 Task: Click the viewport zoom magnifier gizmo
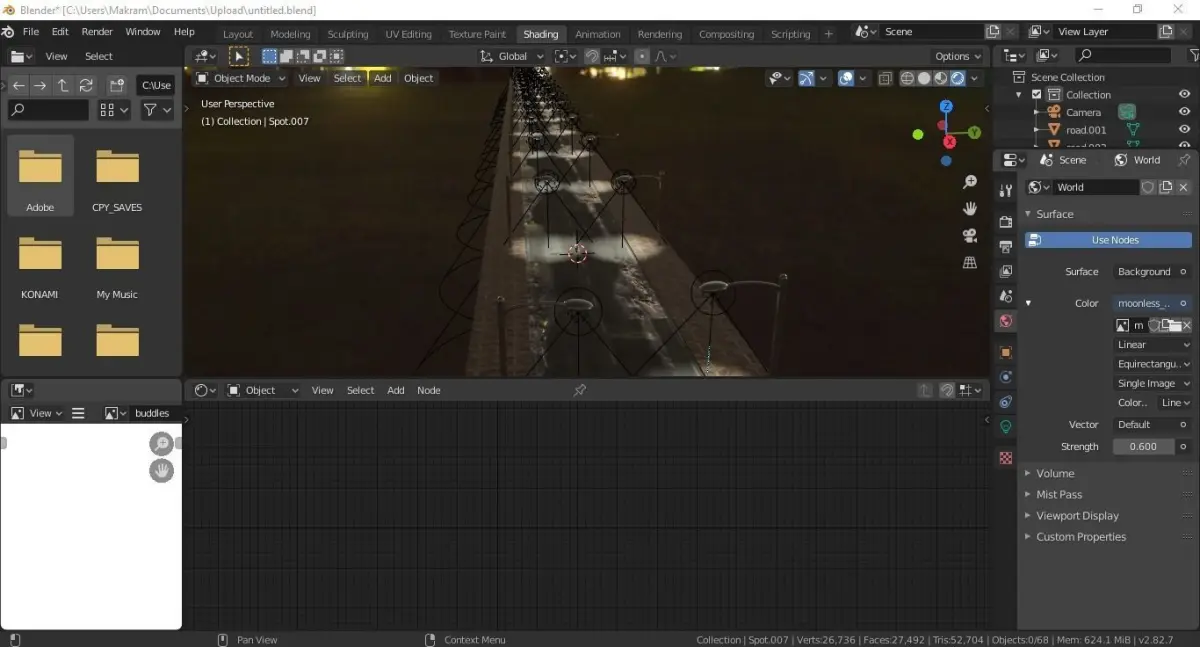coord(969,182)
